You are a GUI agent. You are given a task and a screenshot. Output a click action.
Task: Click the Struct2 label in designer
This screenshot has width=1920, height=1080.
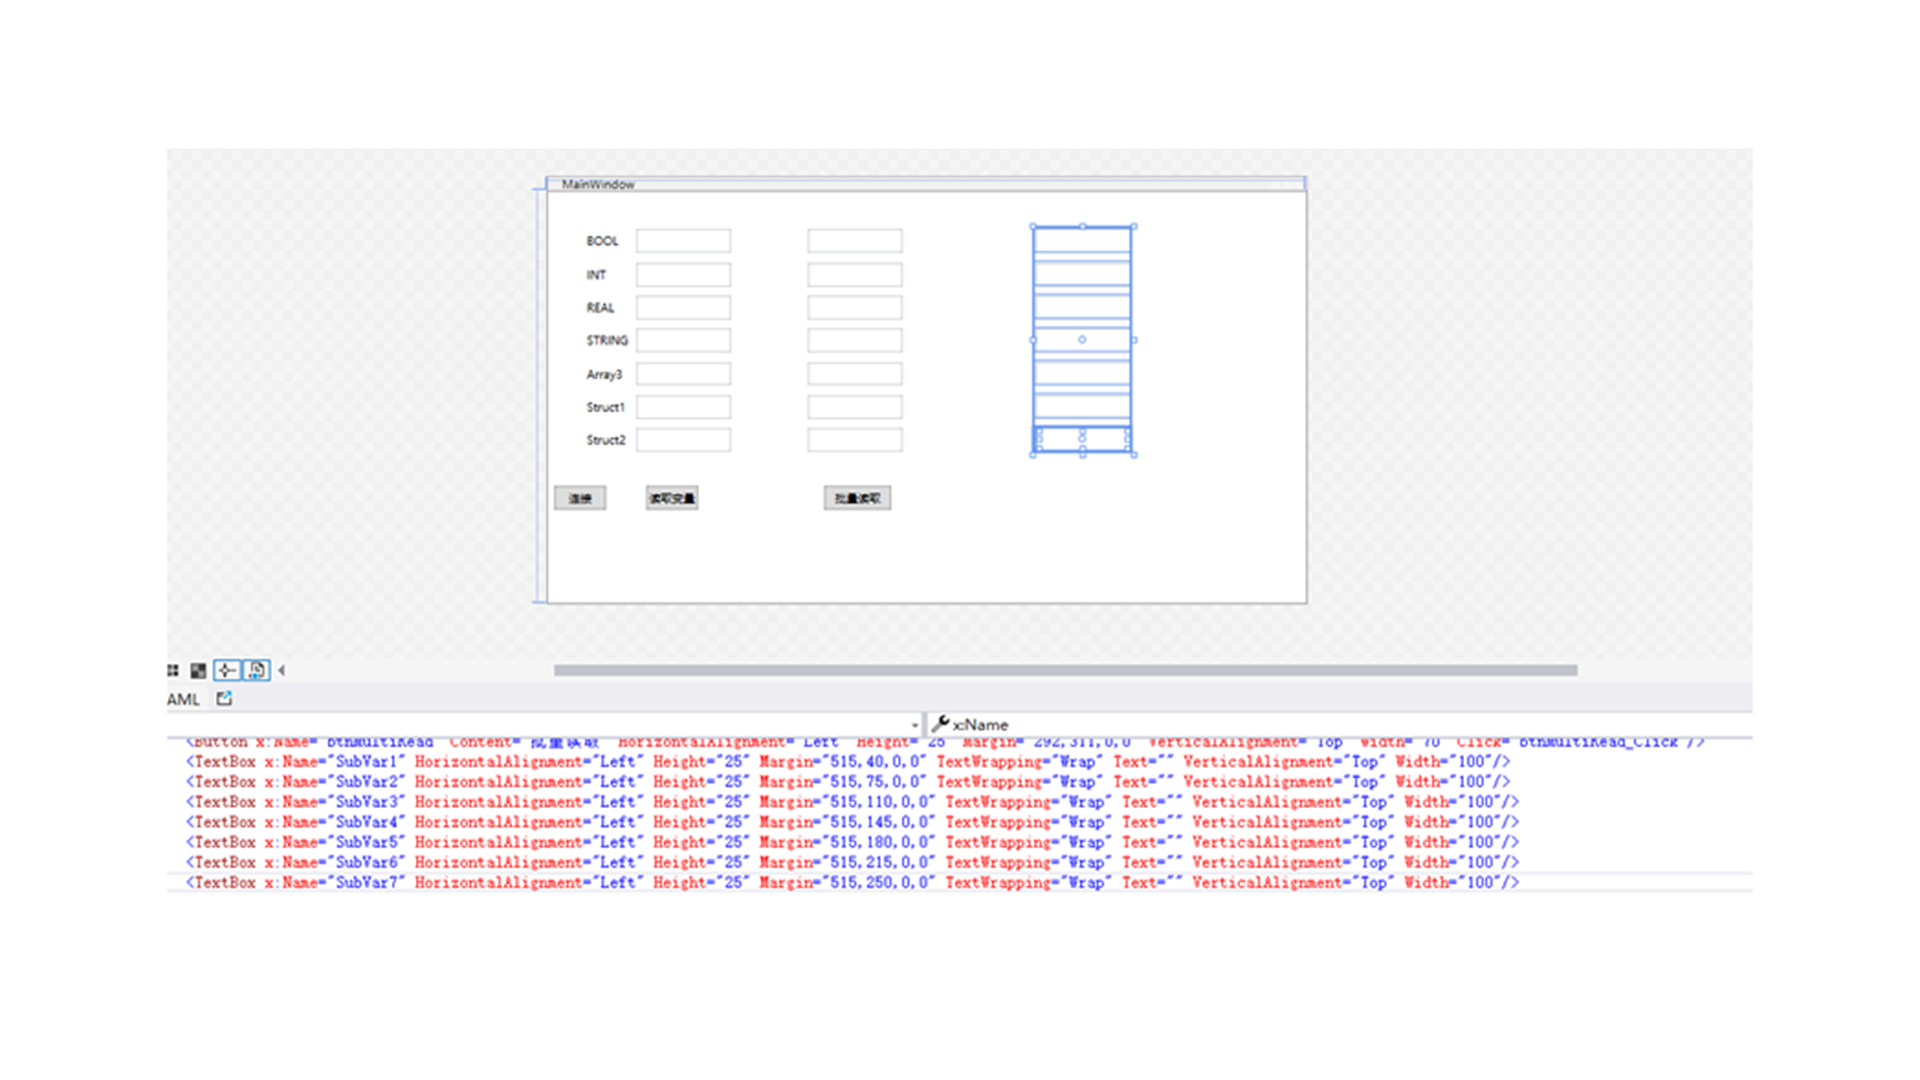click(605, 440)
